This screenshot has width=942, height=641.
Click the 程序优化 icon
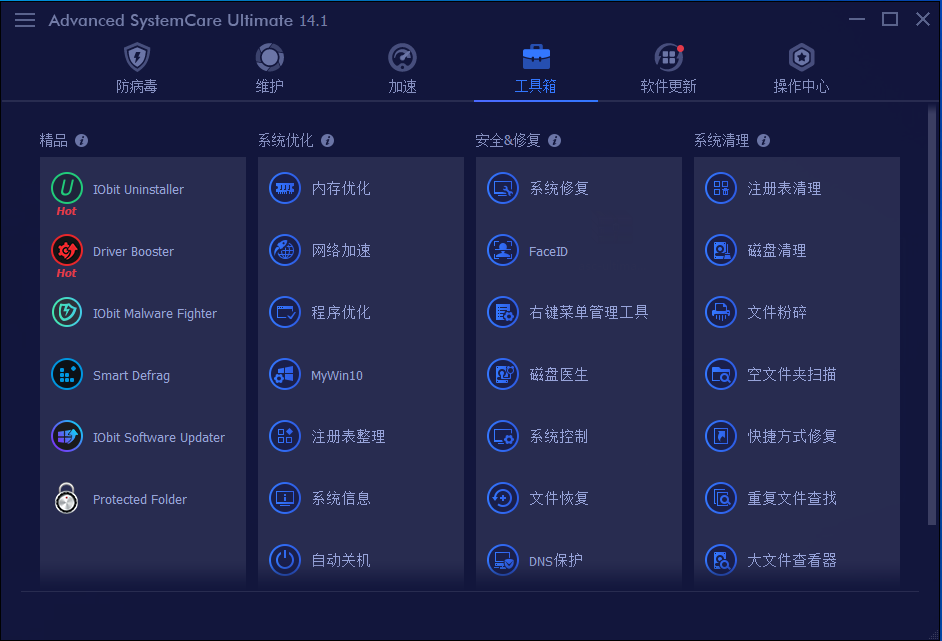click(285, 312)
